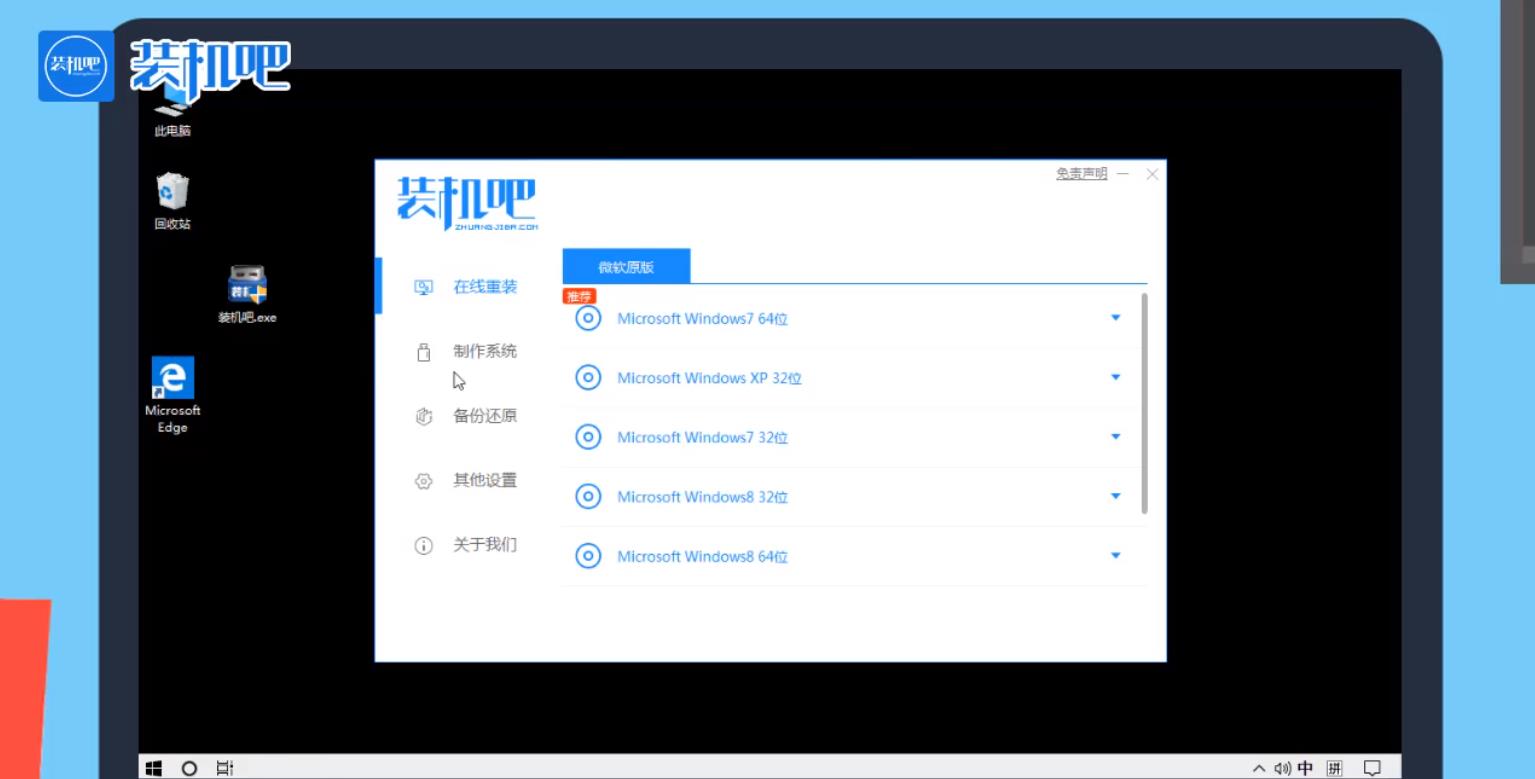The height and width of the screenshot is (779, 1535).
Task: Click the 拼 IME mode icon
Action: pos(1334,768)
